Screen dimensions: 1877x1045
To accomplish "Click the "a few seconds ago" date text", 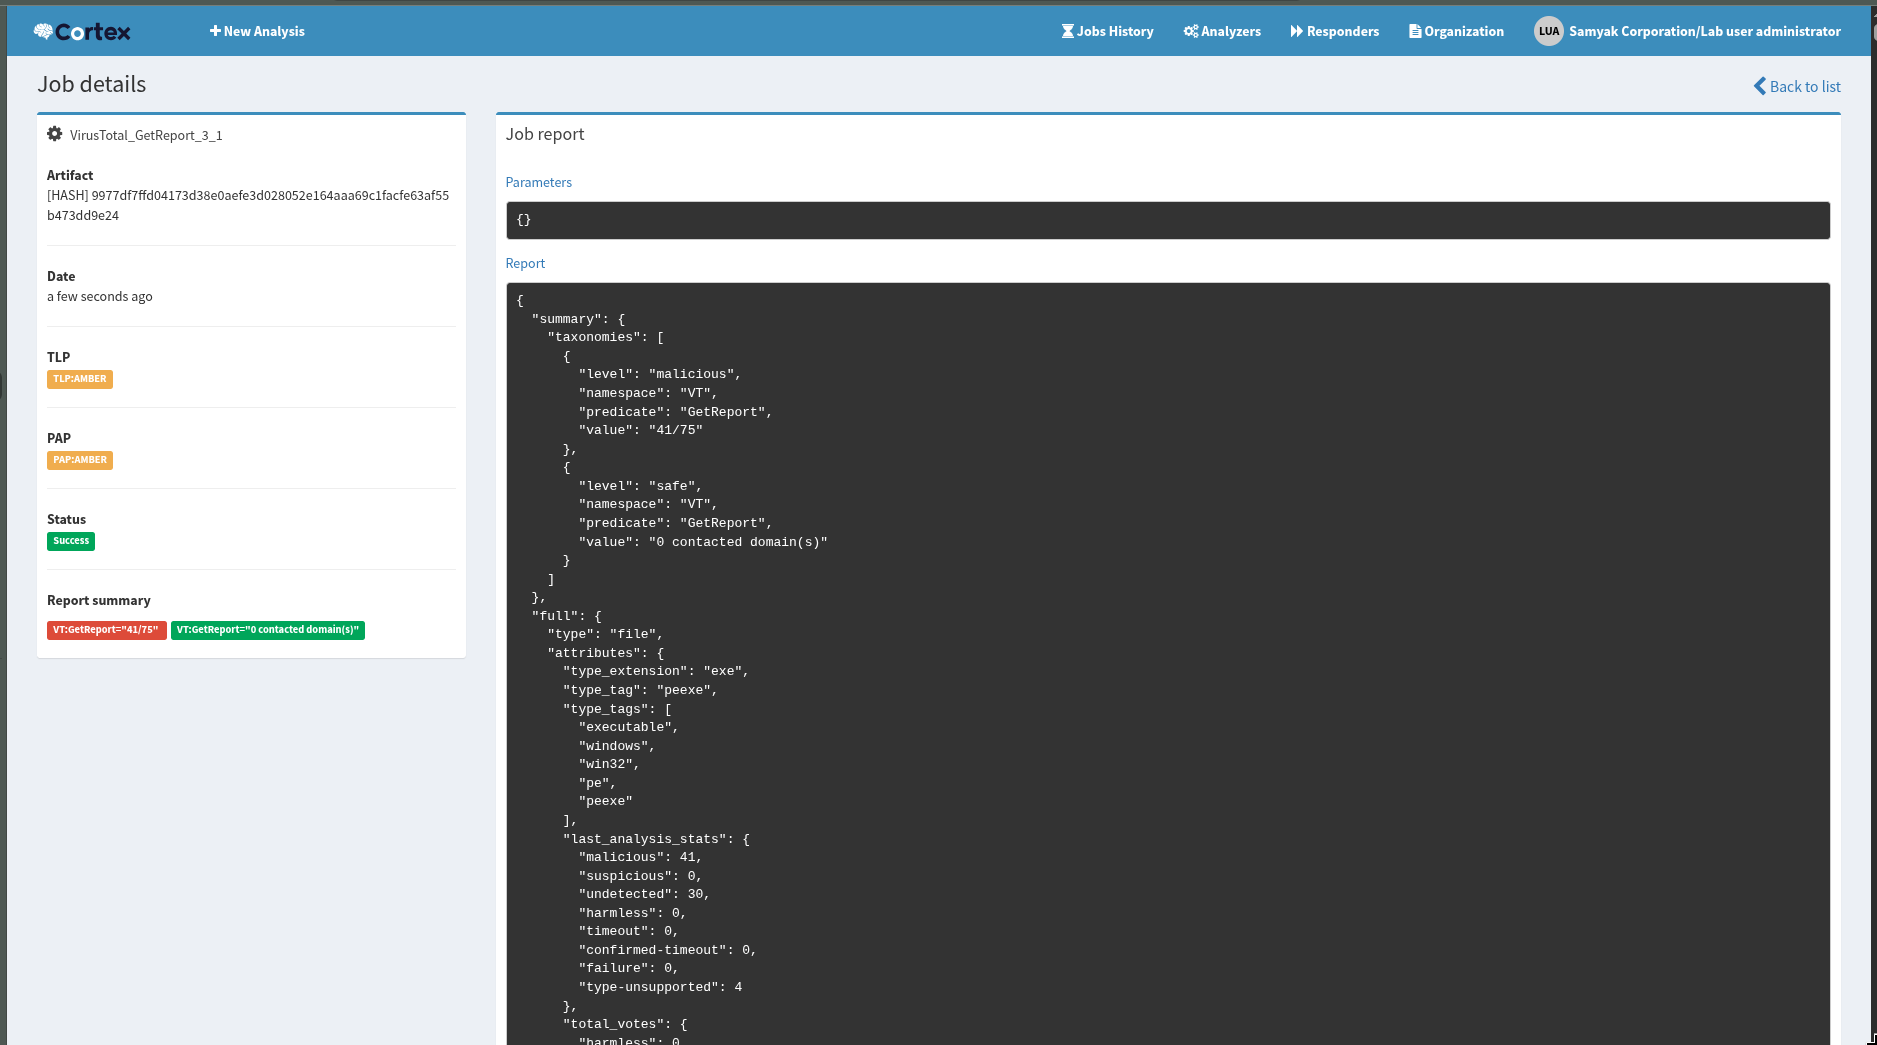I will point(100,296).
